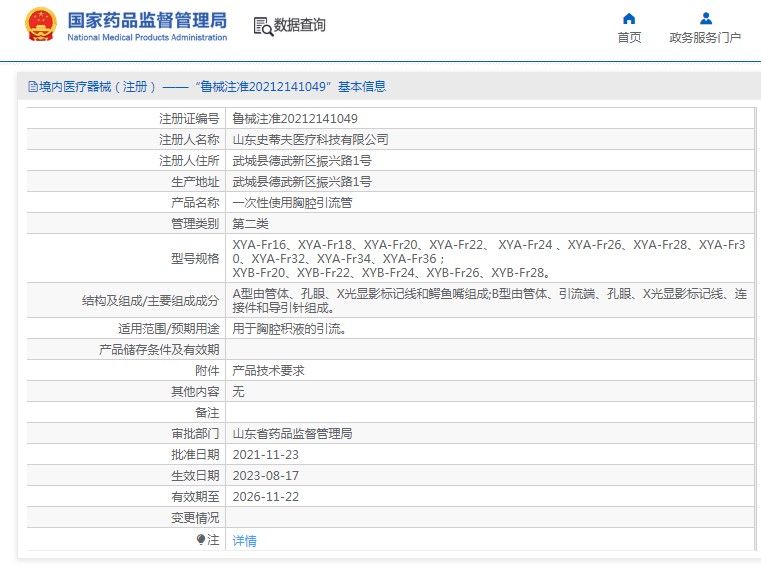Screen dimensions: 761x568
Task: Click the 适用范围/预期用途 label
Action: click(x=168, y=329)
